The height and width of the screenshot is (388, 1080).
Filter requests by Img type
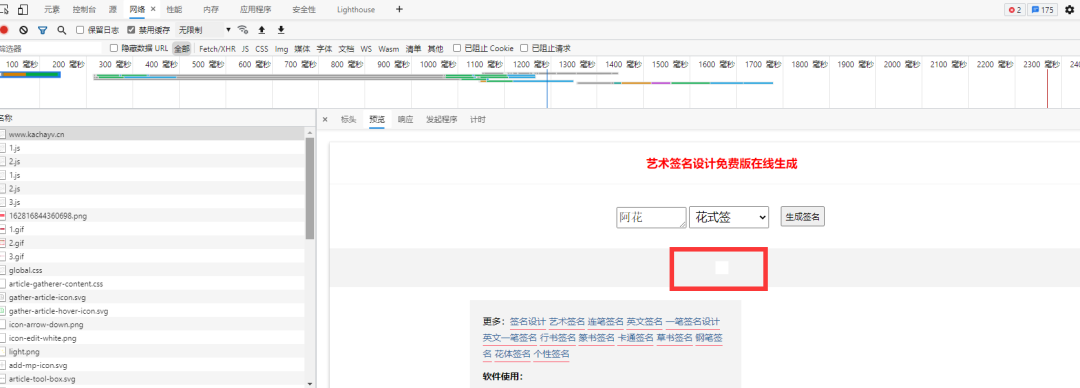pyautogui.click(x=282, y=49)
